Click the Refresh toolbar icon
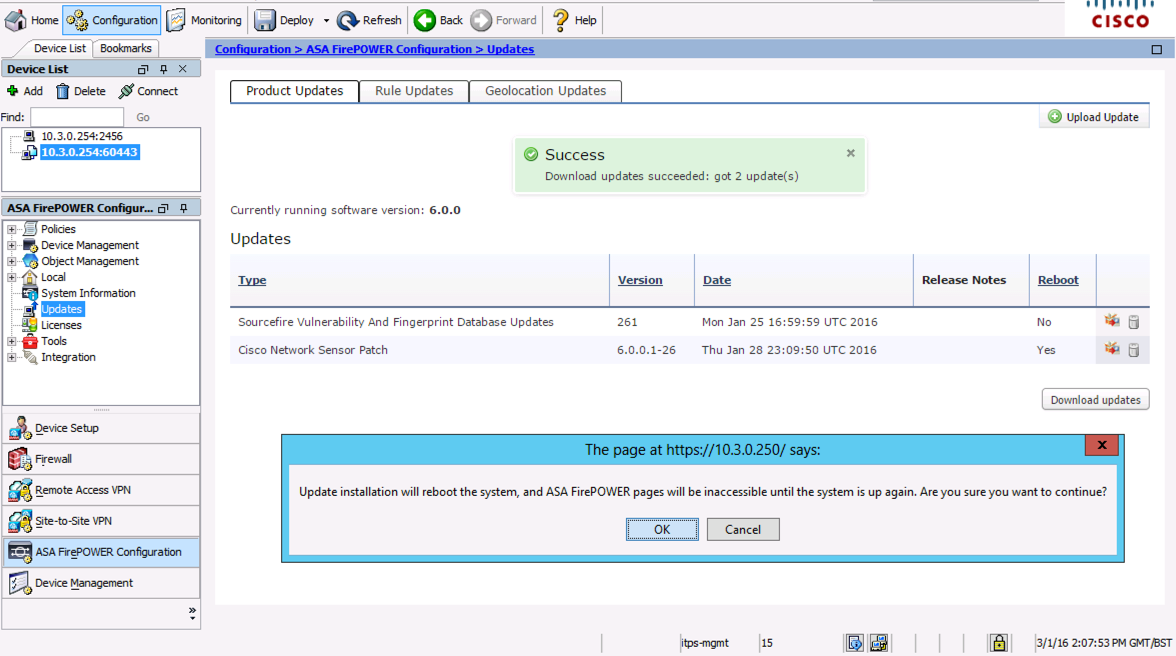1176x656 pixels. click(x=347, y=20)
